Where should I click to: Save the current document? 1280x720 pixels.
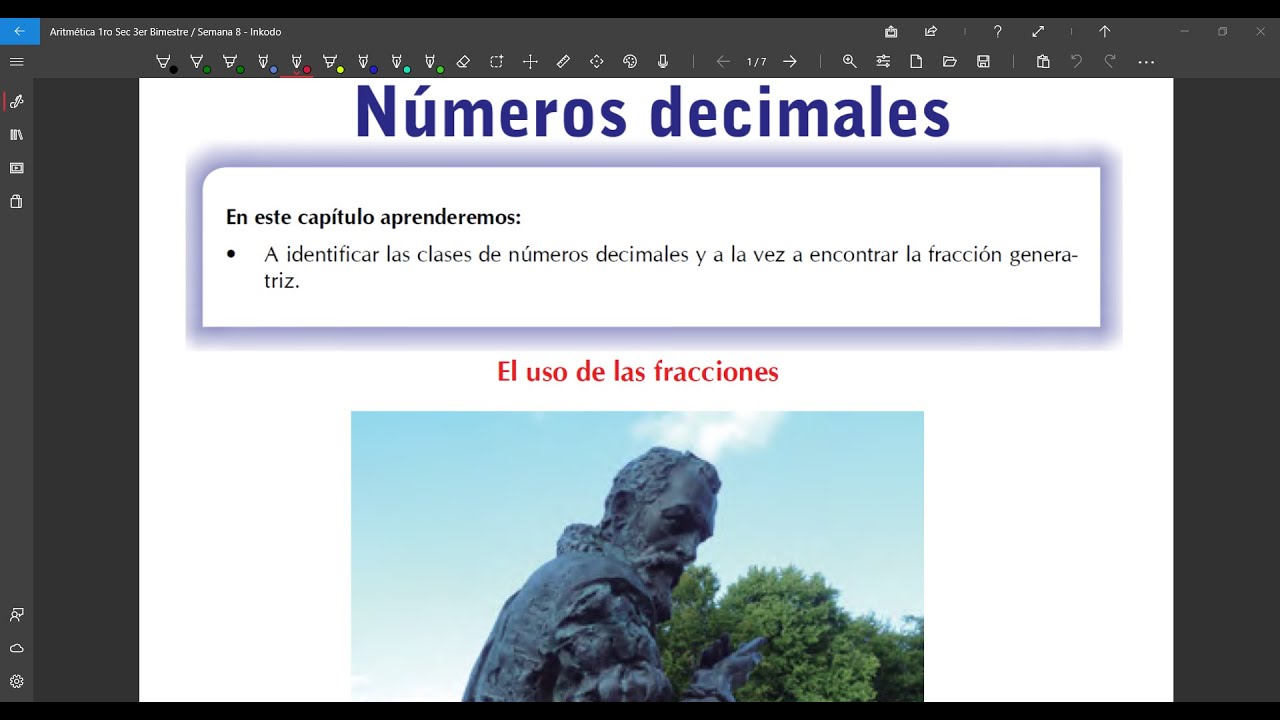[983, 62]
